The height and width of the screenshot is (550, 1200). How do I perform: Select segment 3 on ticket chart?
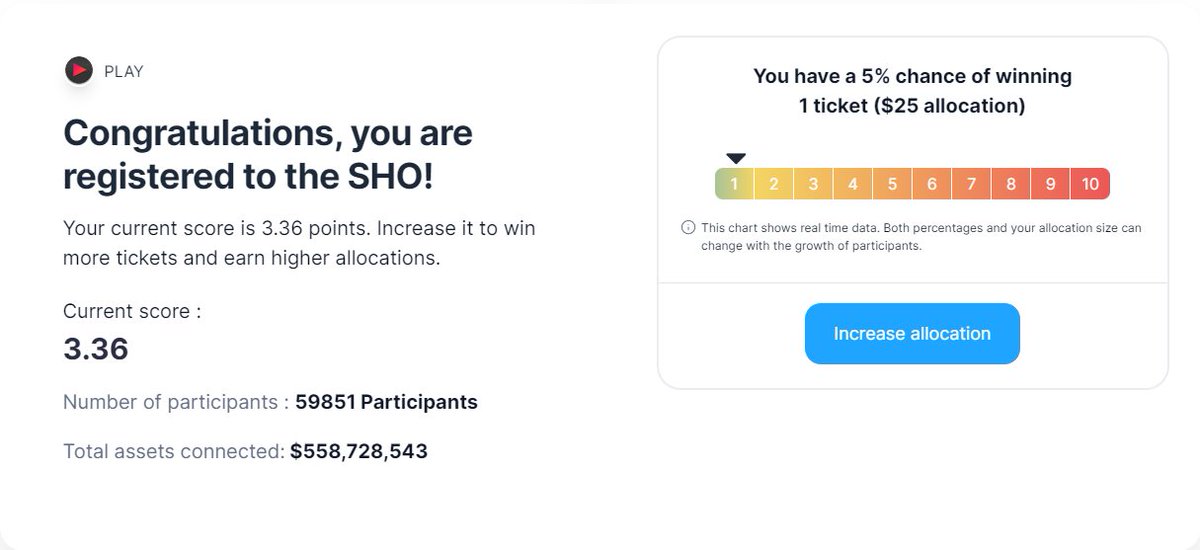[813, 184]
